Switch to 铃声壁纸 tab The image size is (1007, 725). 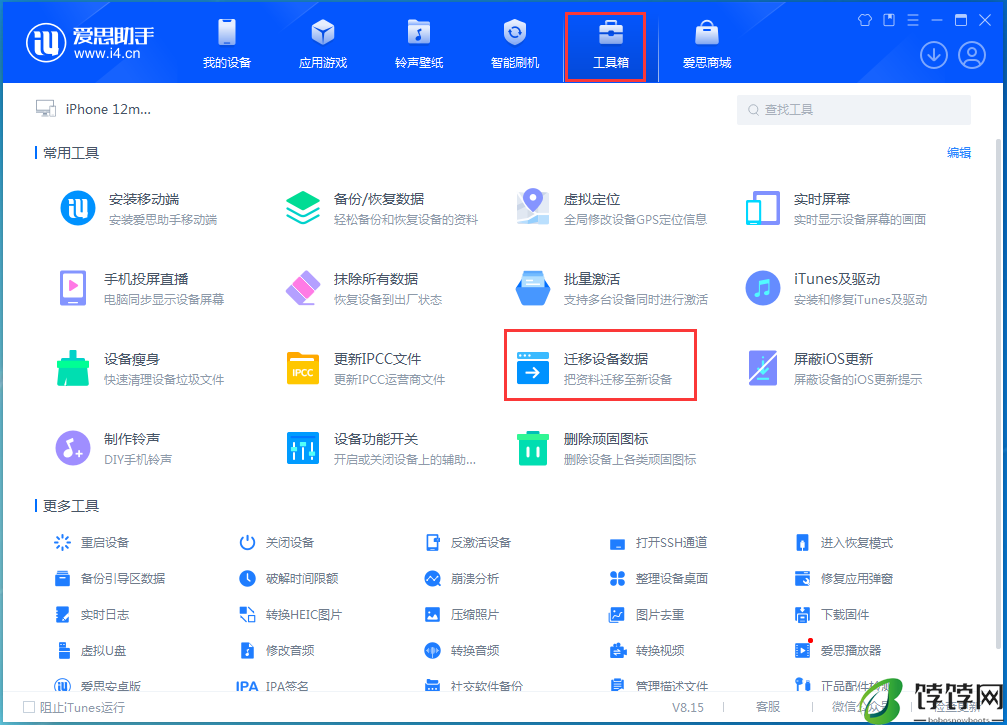(x=419, y=43)
